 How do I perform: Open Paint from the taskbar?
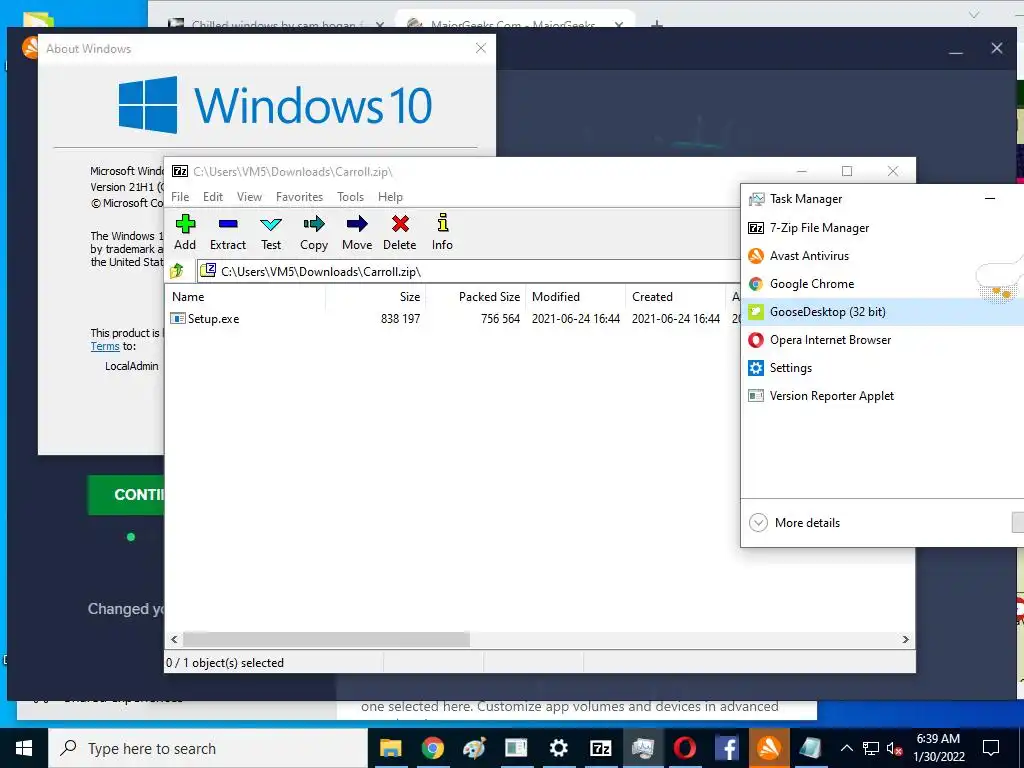click(x=474, y=748)
